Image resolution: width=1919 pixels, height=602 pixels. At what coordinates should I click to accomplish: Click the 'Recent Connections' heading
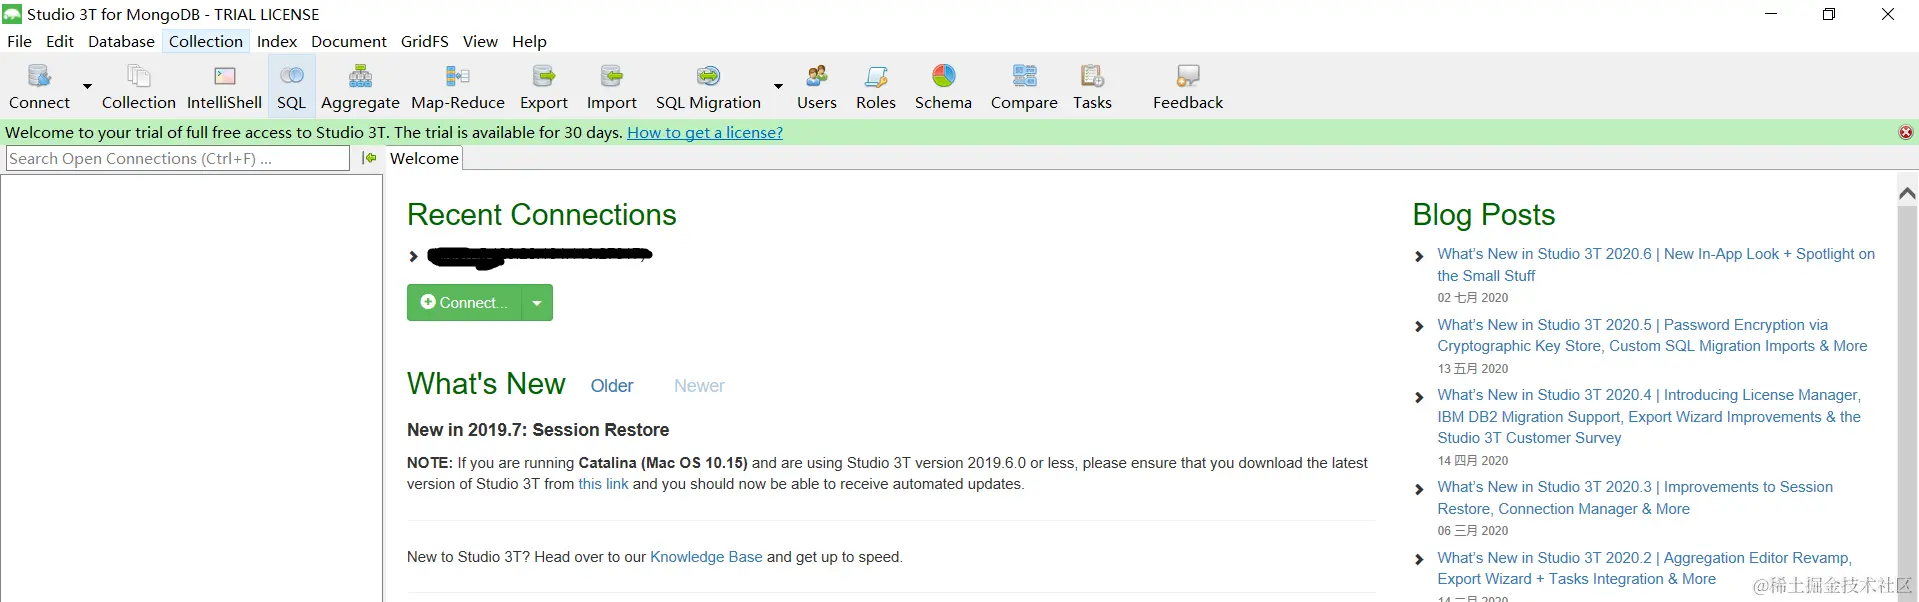click(541, 214)
